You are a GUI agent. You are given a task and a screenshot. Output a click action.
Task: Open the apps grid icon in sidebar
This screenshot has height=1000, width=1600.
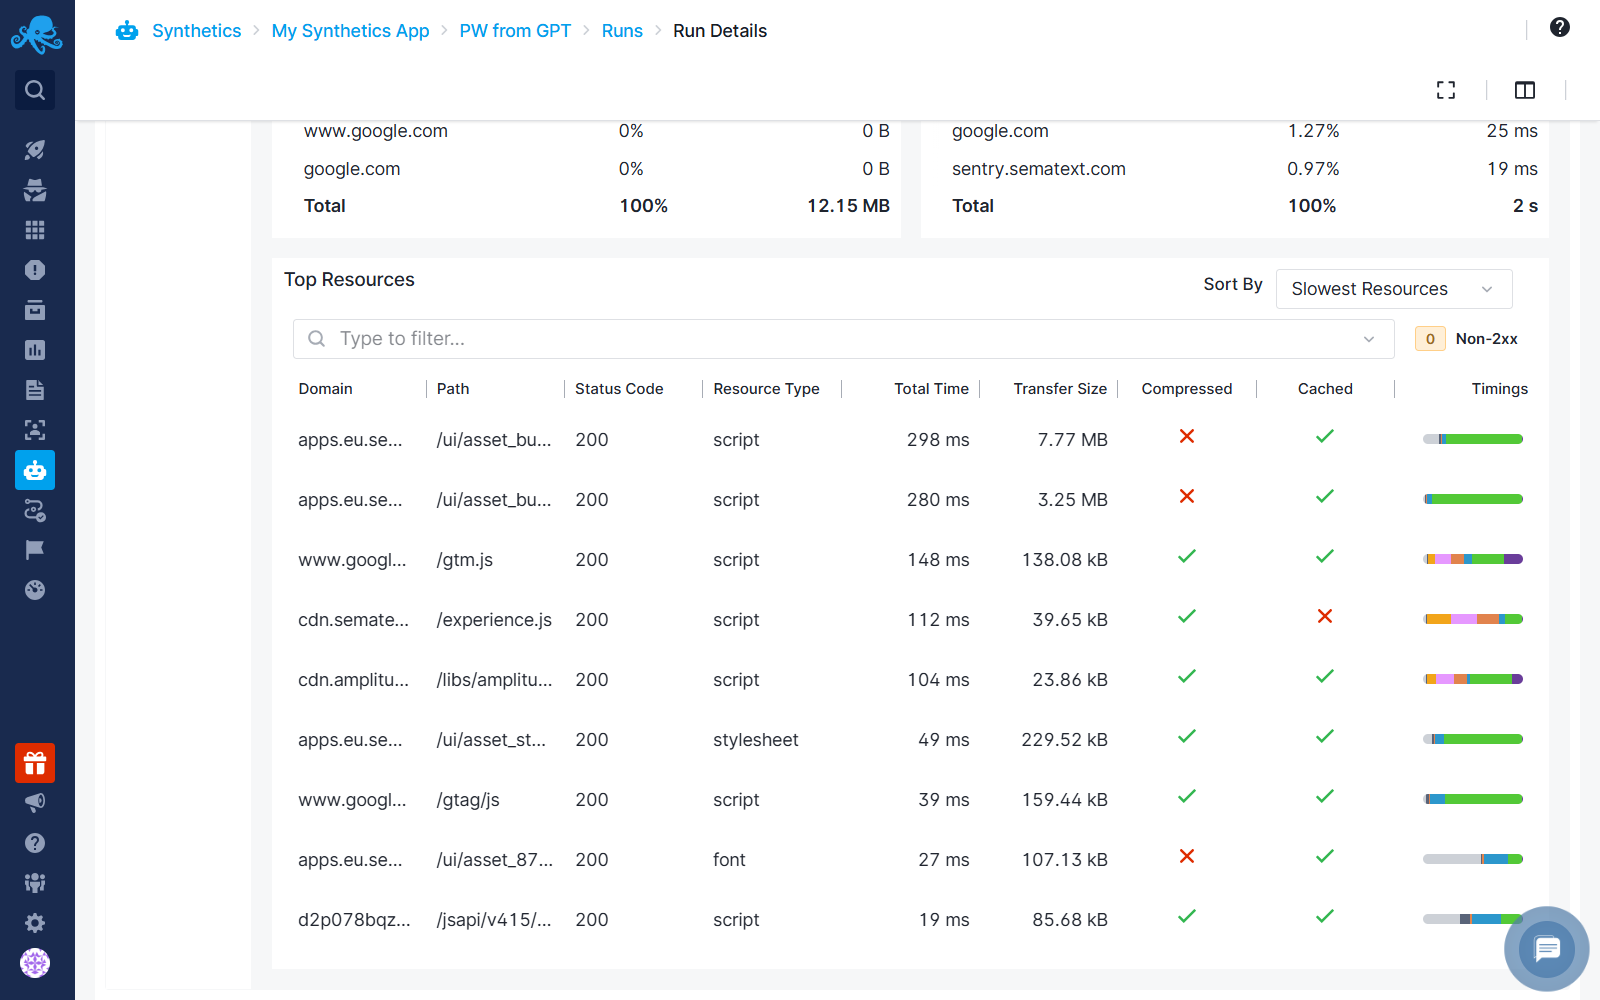(35, 230)
